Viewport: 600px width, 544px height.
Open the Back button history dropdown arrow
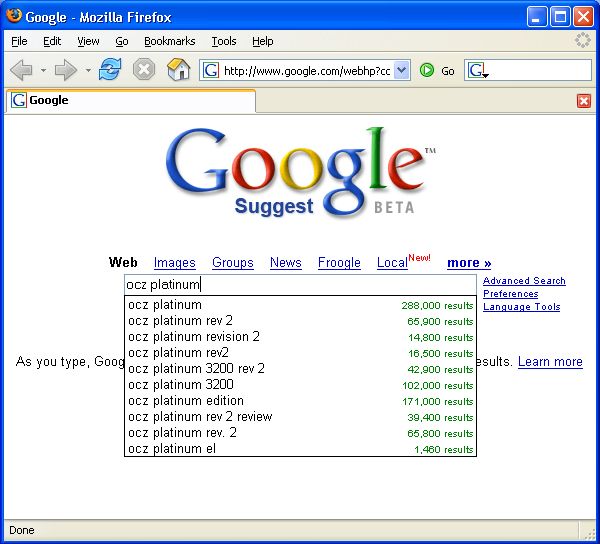(43, 70)
